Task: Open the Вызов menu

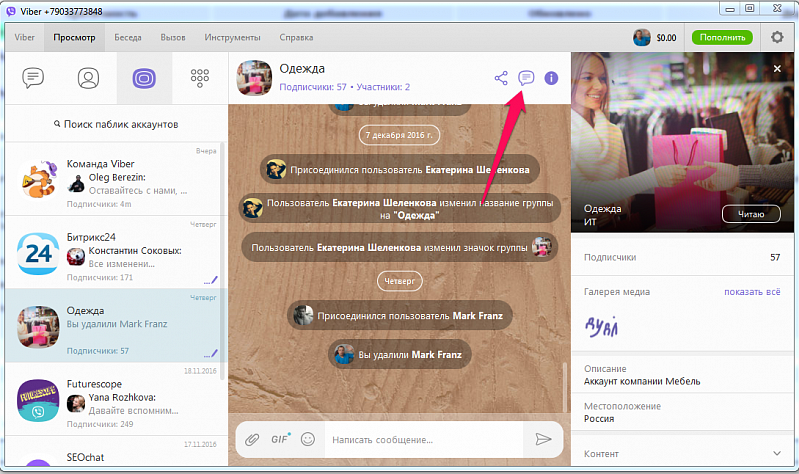Action: click(173, 37)
